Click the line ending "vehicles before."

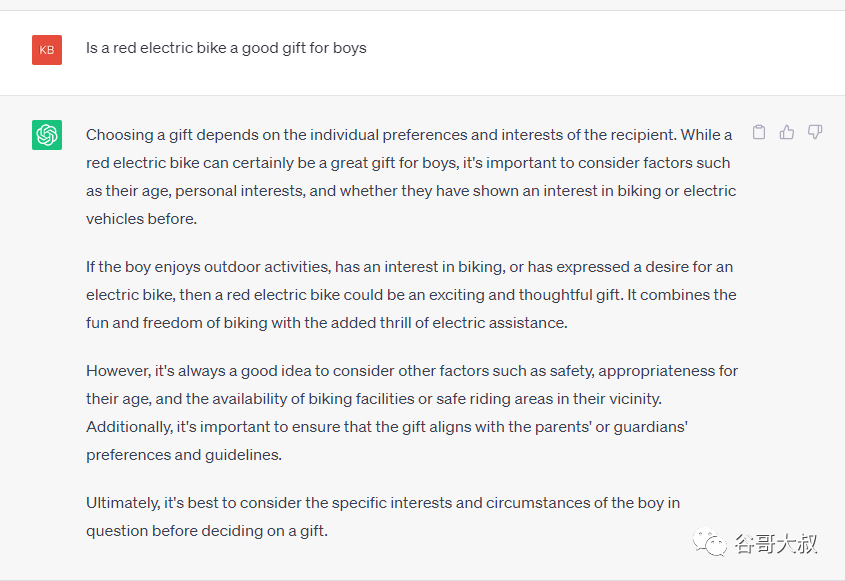coord(141,219)
